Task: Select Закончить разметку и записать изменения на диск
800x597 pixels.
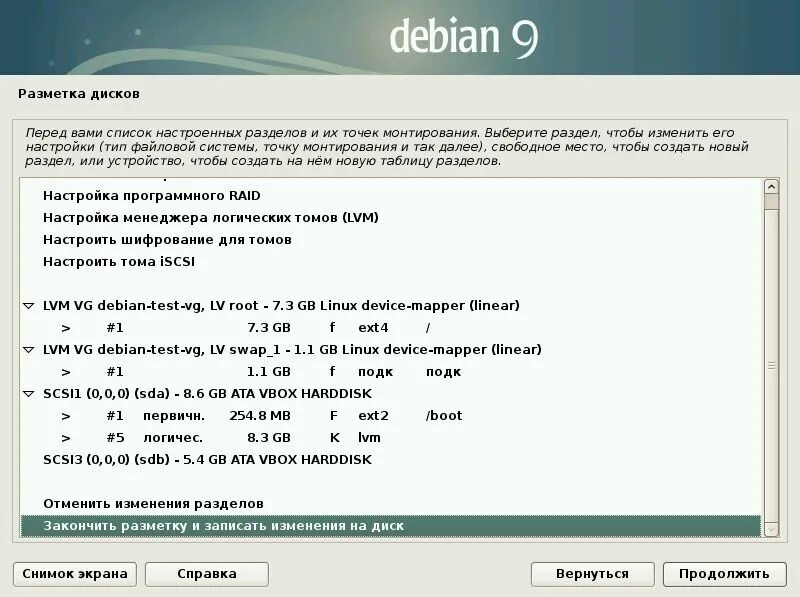Action: [391, 526]
